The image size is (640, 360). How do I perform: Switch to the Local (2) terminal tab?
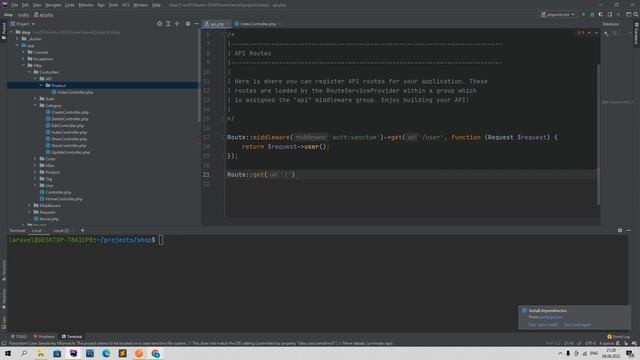click(61, 231)
